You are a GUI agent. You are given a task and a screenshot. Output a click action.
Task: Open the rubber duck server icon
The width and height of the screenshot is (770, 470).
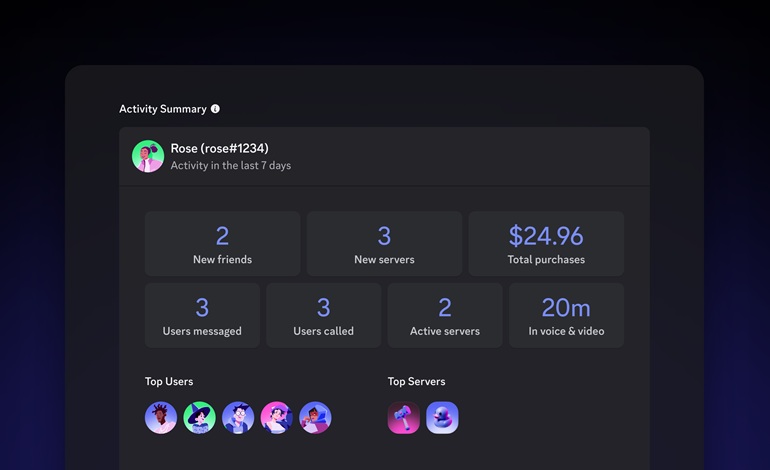(x=442, y=418)
